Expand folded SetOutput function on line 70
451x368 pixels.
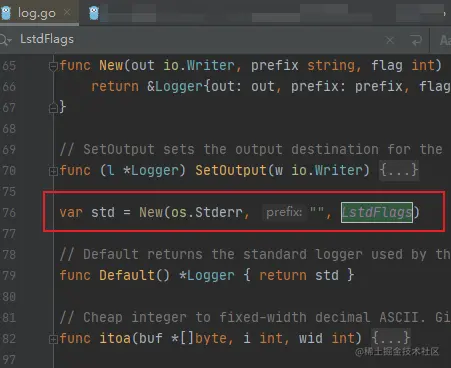coord(53,171)
